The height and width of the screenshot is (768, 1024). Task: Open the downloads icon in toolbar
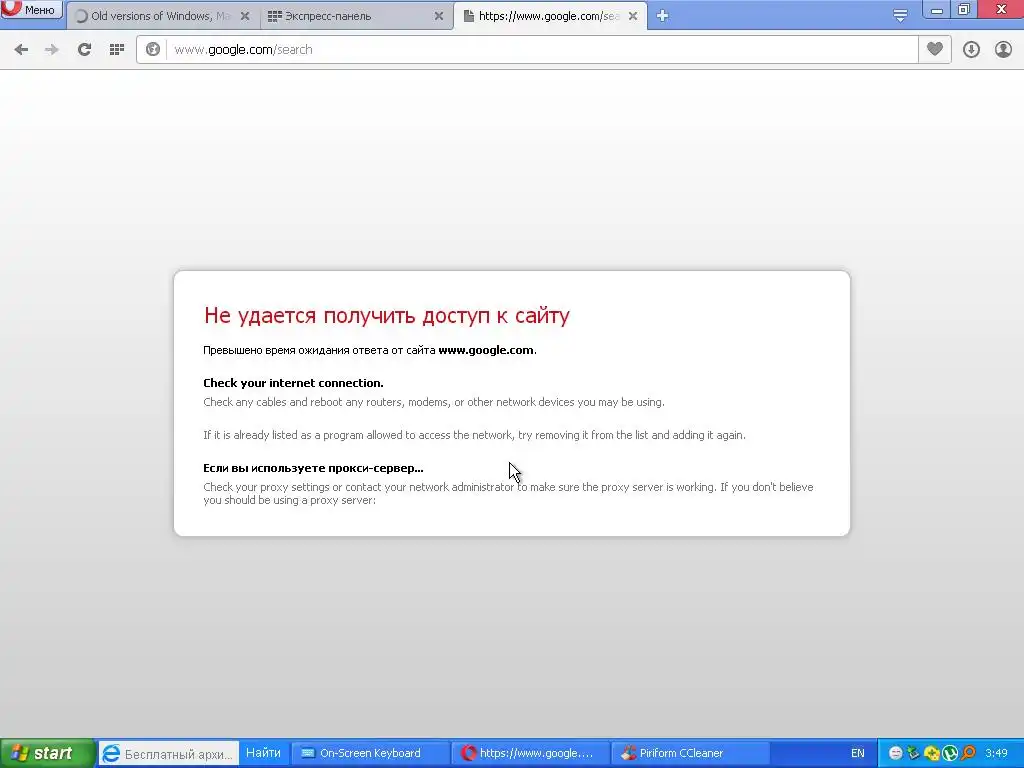click(x=971, y=50)
